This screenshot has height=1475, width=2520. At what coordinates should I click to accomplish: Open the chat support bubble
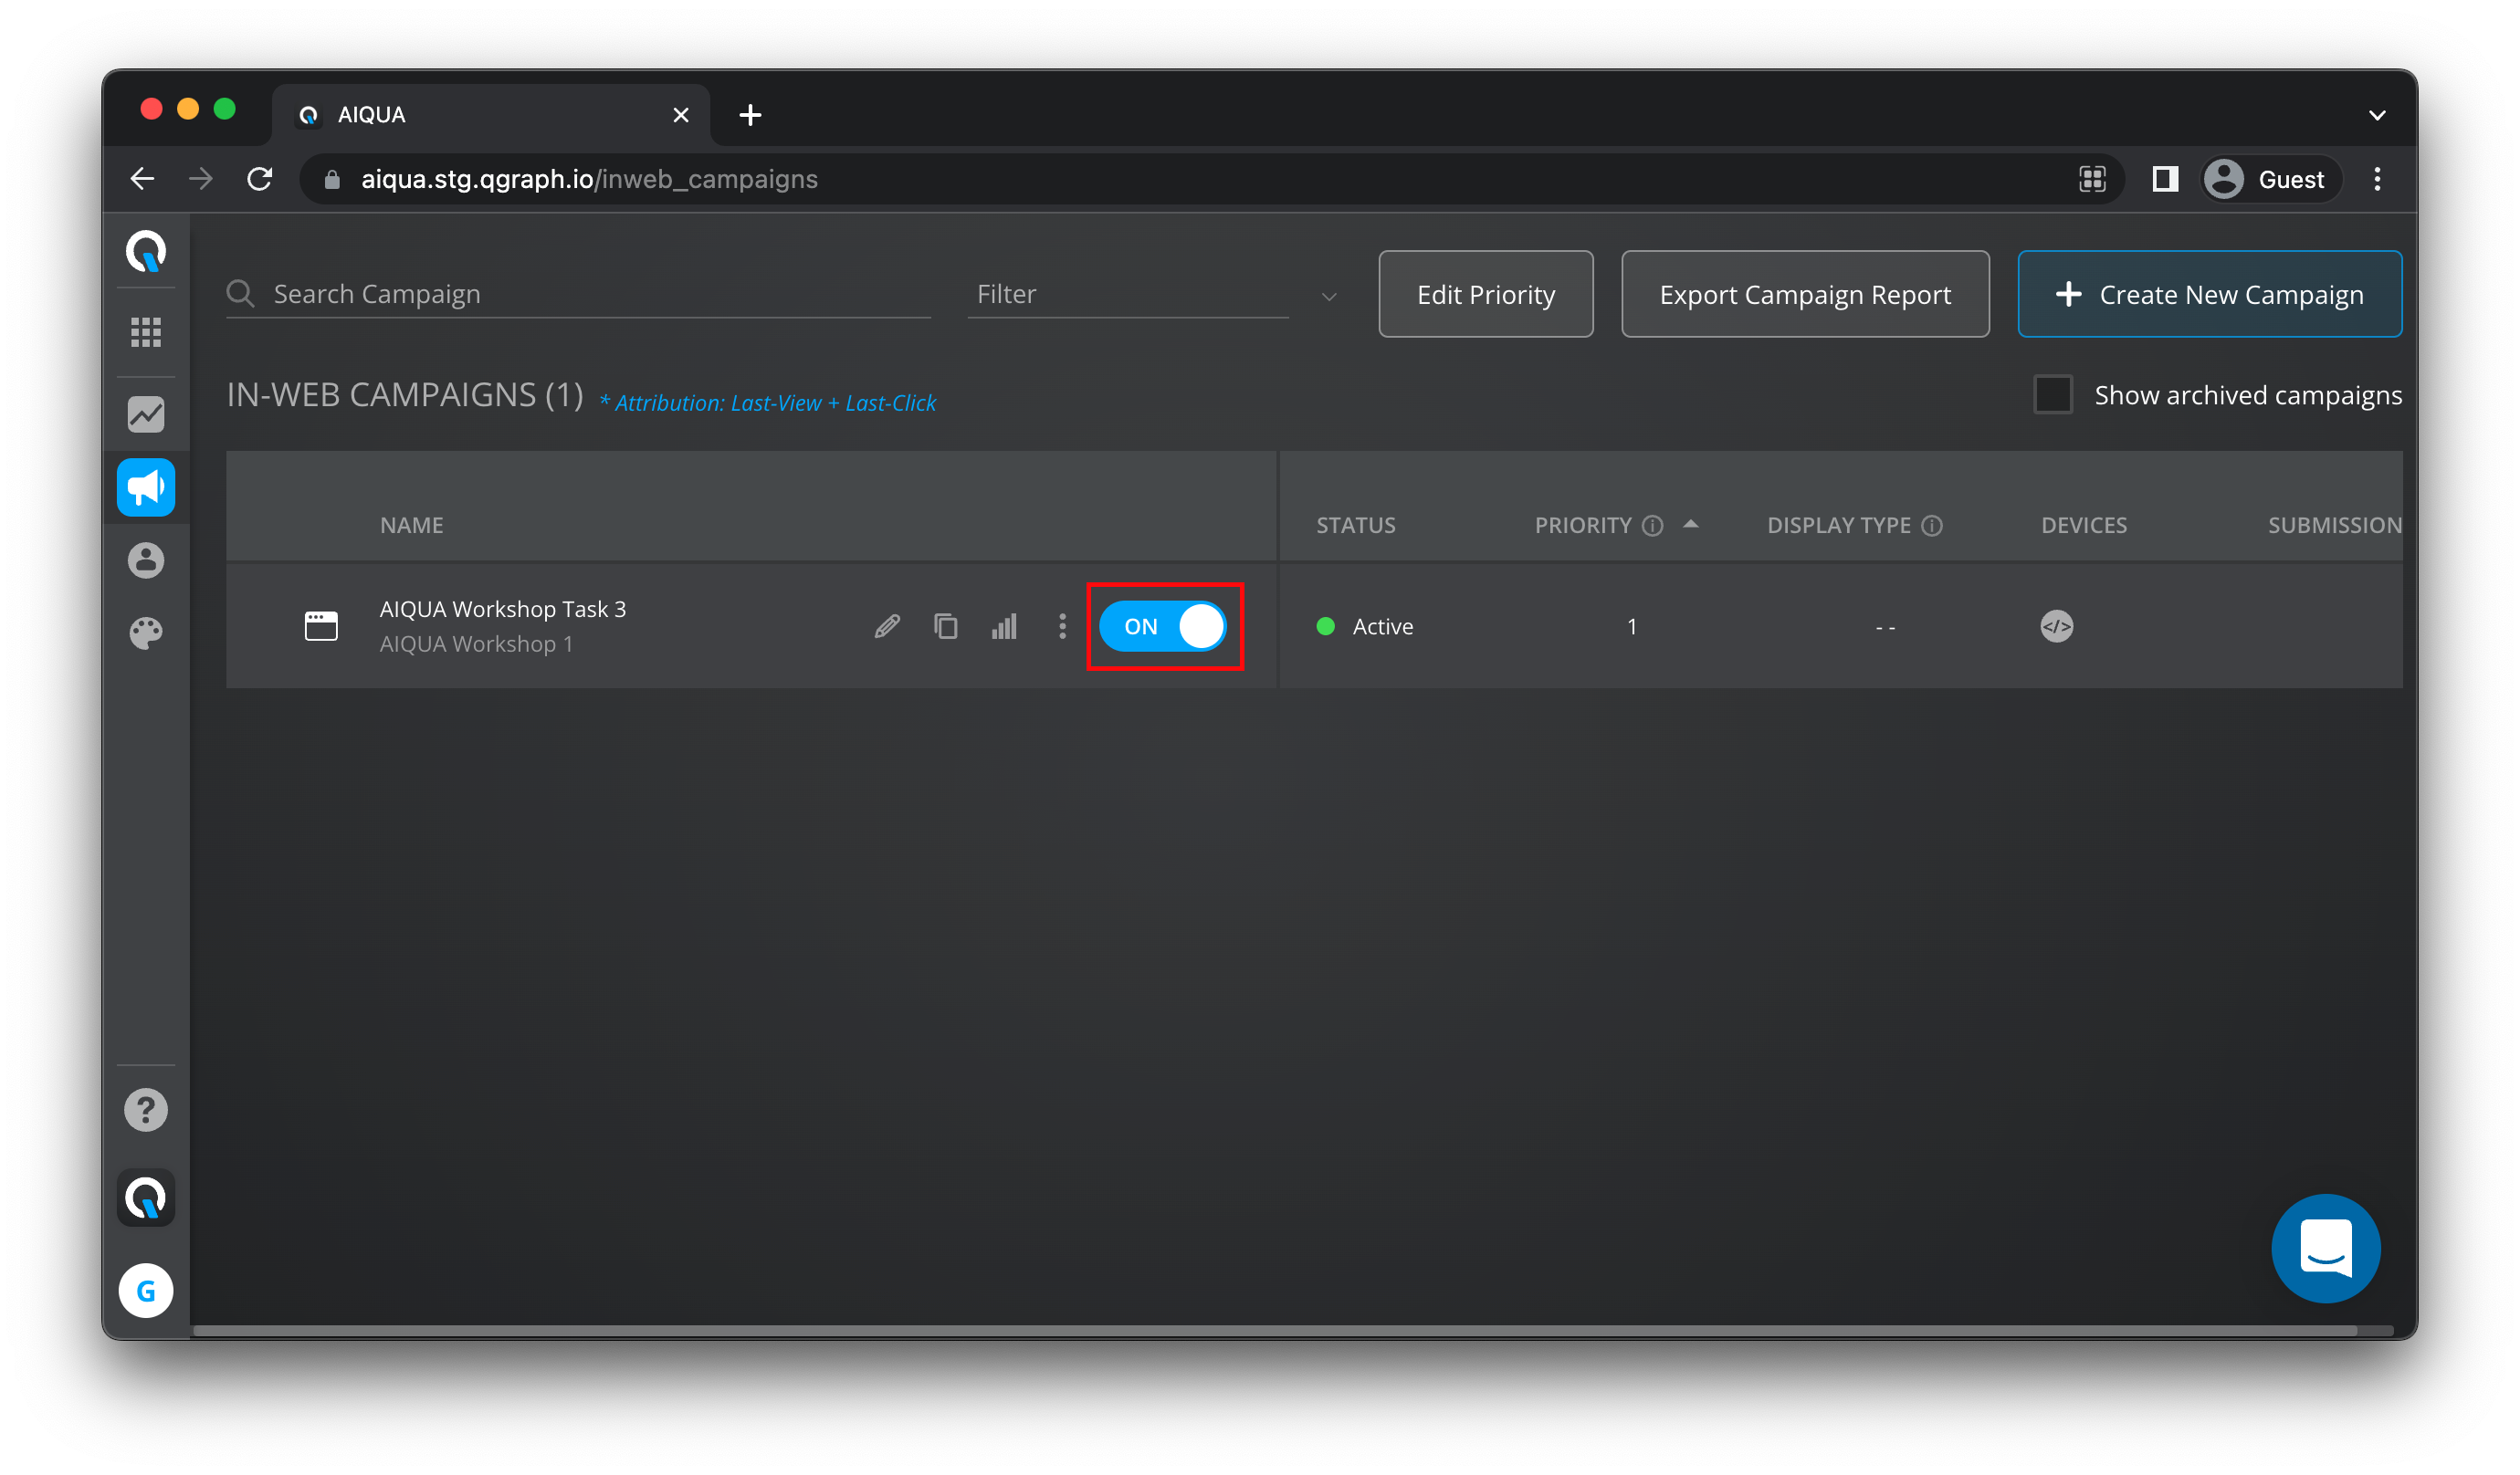(2325, 1248)
